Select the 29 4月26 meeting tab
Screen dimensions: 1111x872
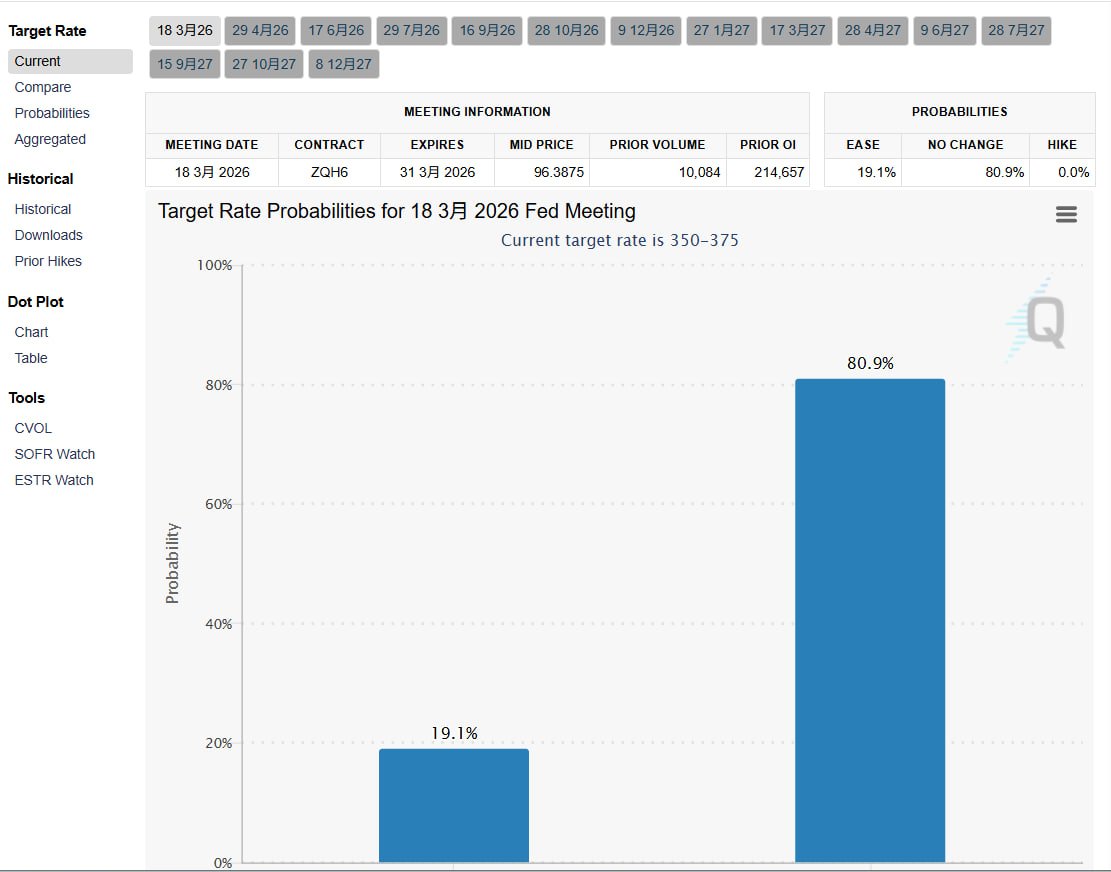click(x=260, y=30)
